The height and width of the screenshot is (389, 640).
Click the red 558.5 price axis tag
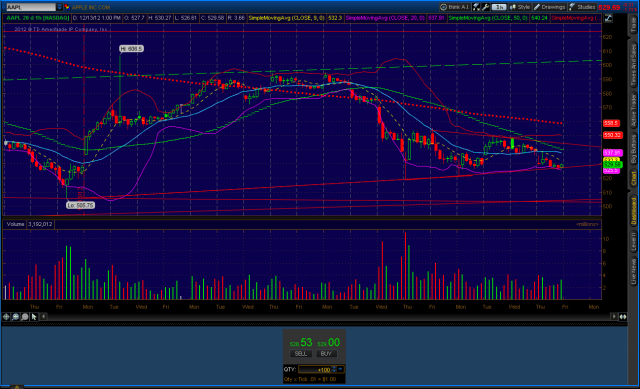point(611,123)
